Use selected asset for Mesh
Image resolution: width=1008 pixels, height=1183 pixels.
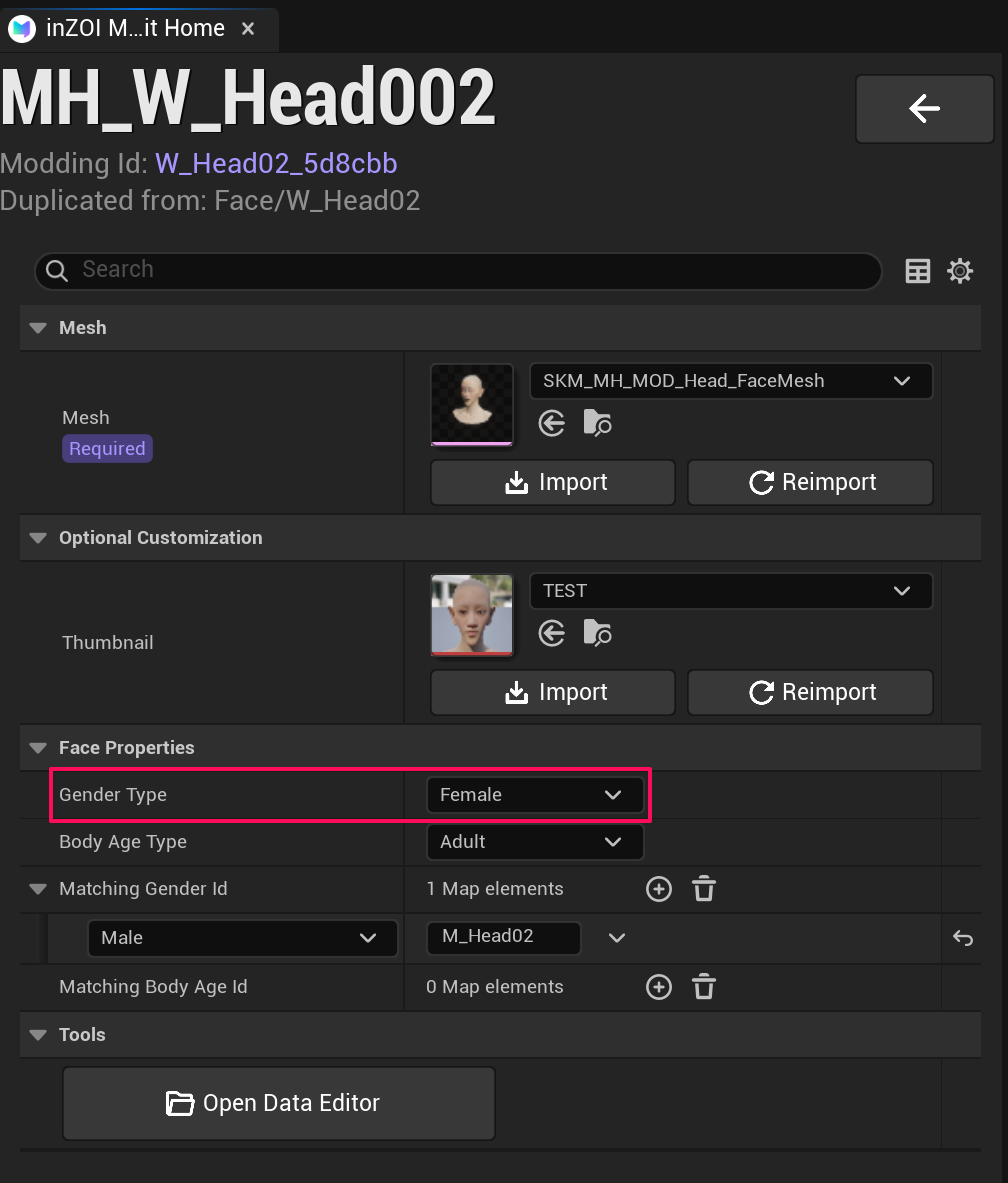pos(552,424)
